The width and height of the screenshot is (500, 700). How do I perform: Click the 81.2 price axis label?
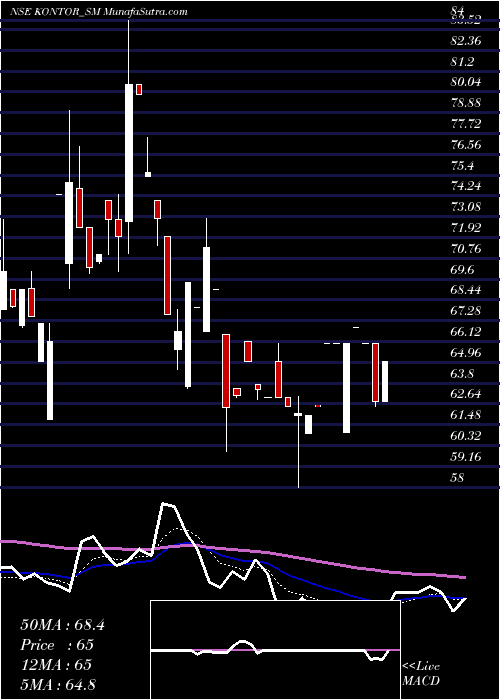[462, 62]
